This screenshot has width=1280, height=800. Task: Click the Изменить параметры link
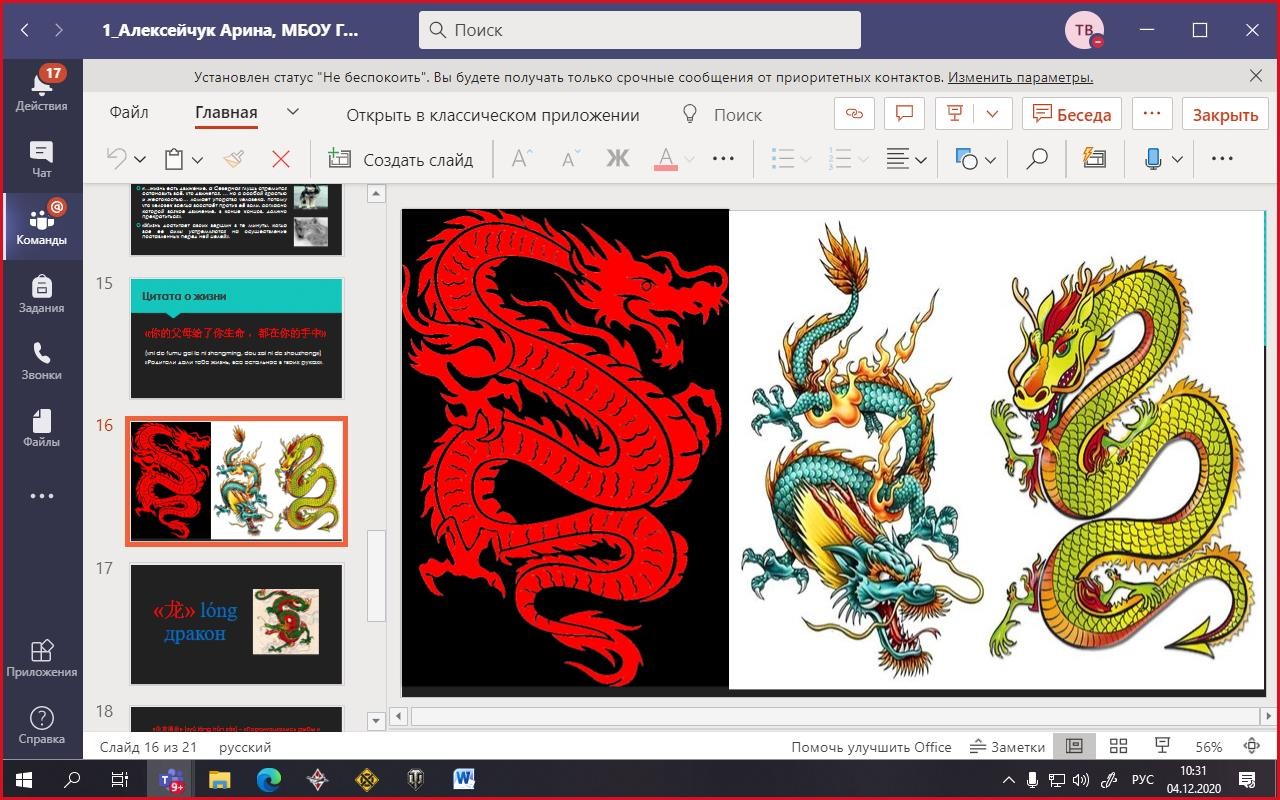(1020, 77)
